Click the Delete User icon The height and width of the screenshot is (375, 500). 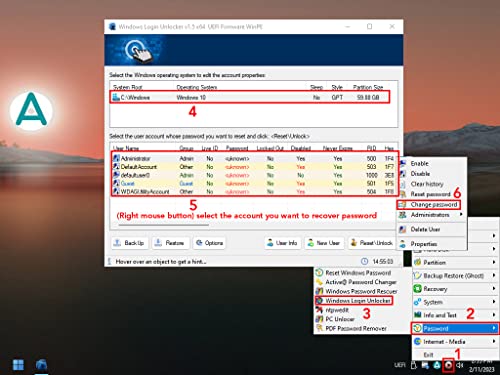click(x=403, y=229)
